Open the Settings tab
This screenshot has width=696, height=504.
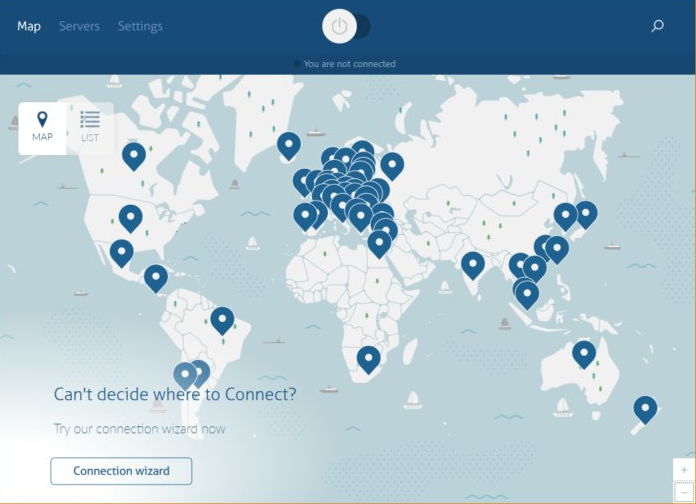point(140,26)
